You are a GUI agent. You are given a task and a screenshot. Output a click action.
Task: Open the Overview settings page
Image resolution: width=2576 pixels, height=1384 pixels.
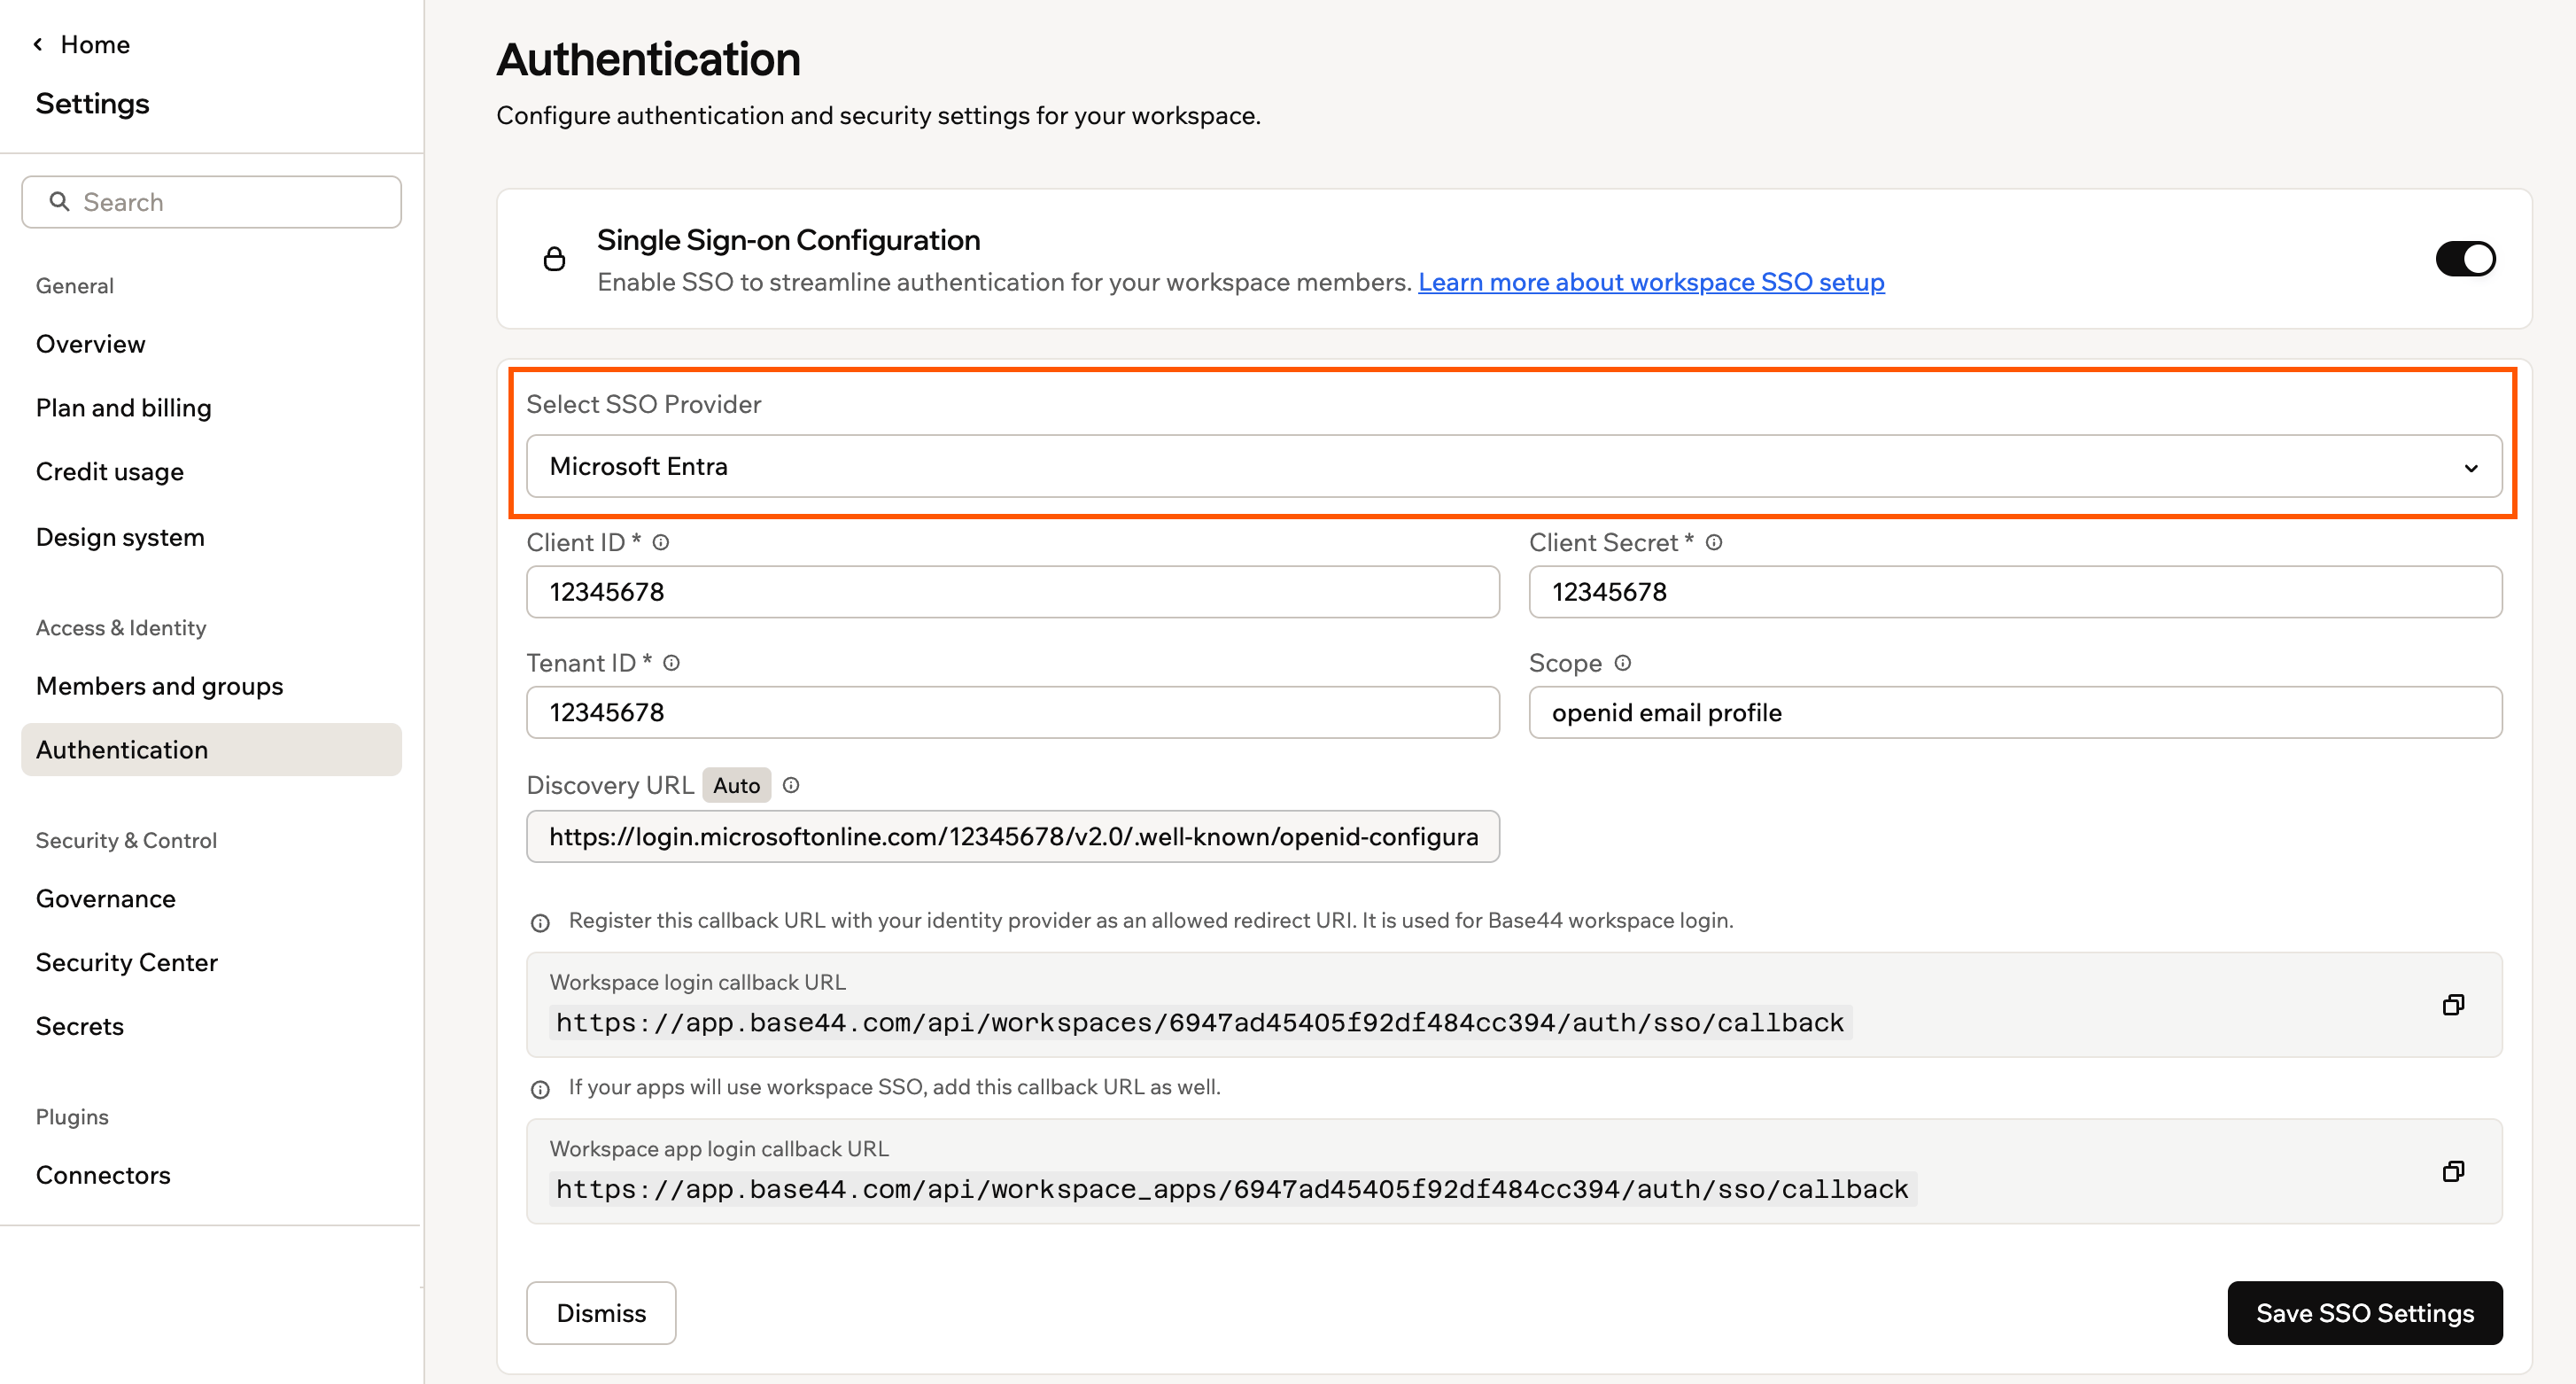[91, 344]
